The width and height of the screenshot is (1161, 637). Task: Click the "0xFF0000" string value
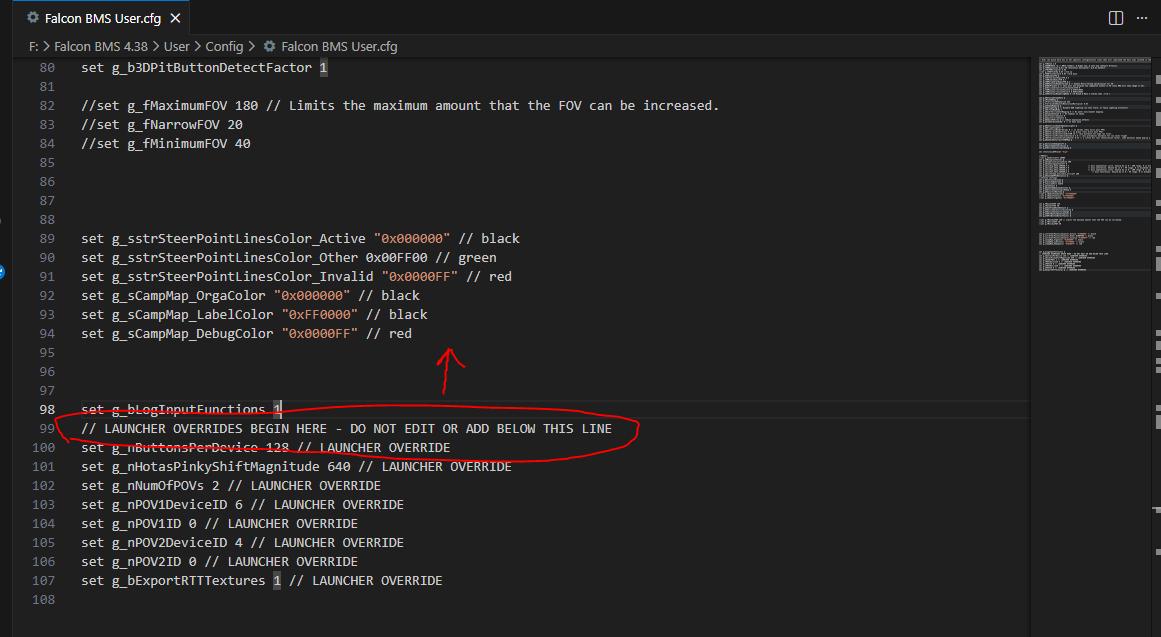(320, 315)
